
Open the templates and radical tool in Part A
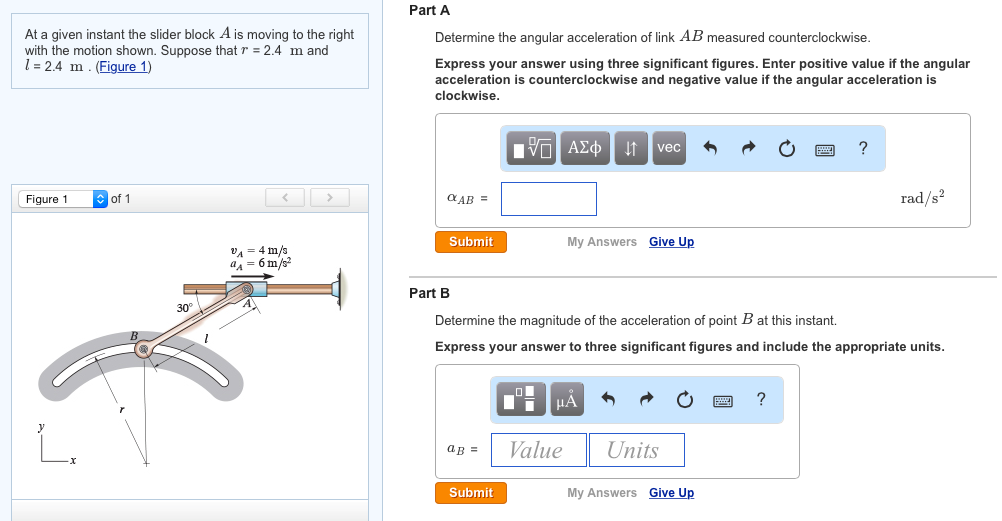(x=531, y=148)
